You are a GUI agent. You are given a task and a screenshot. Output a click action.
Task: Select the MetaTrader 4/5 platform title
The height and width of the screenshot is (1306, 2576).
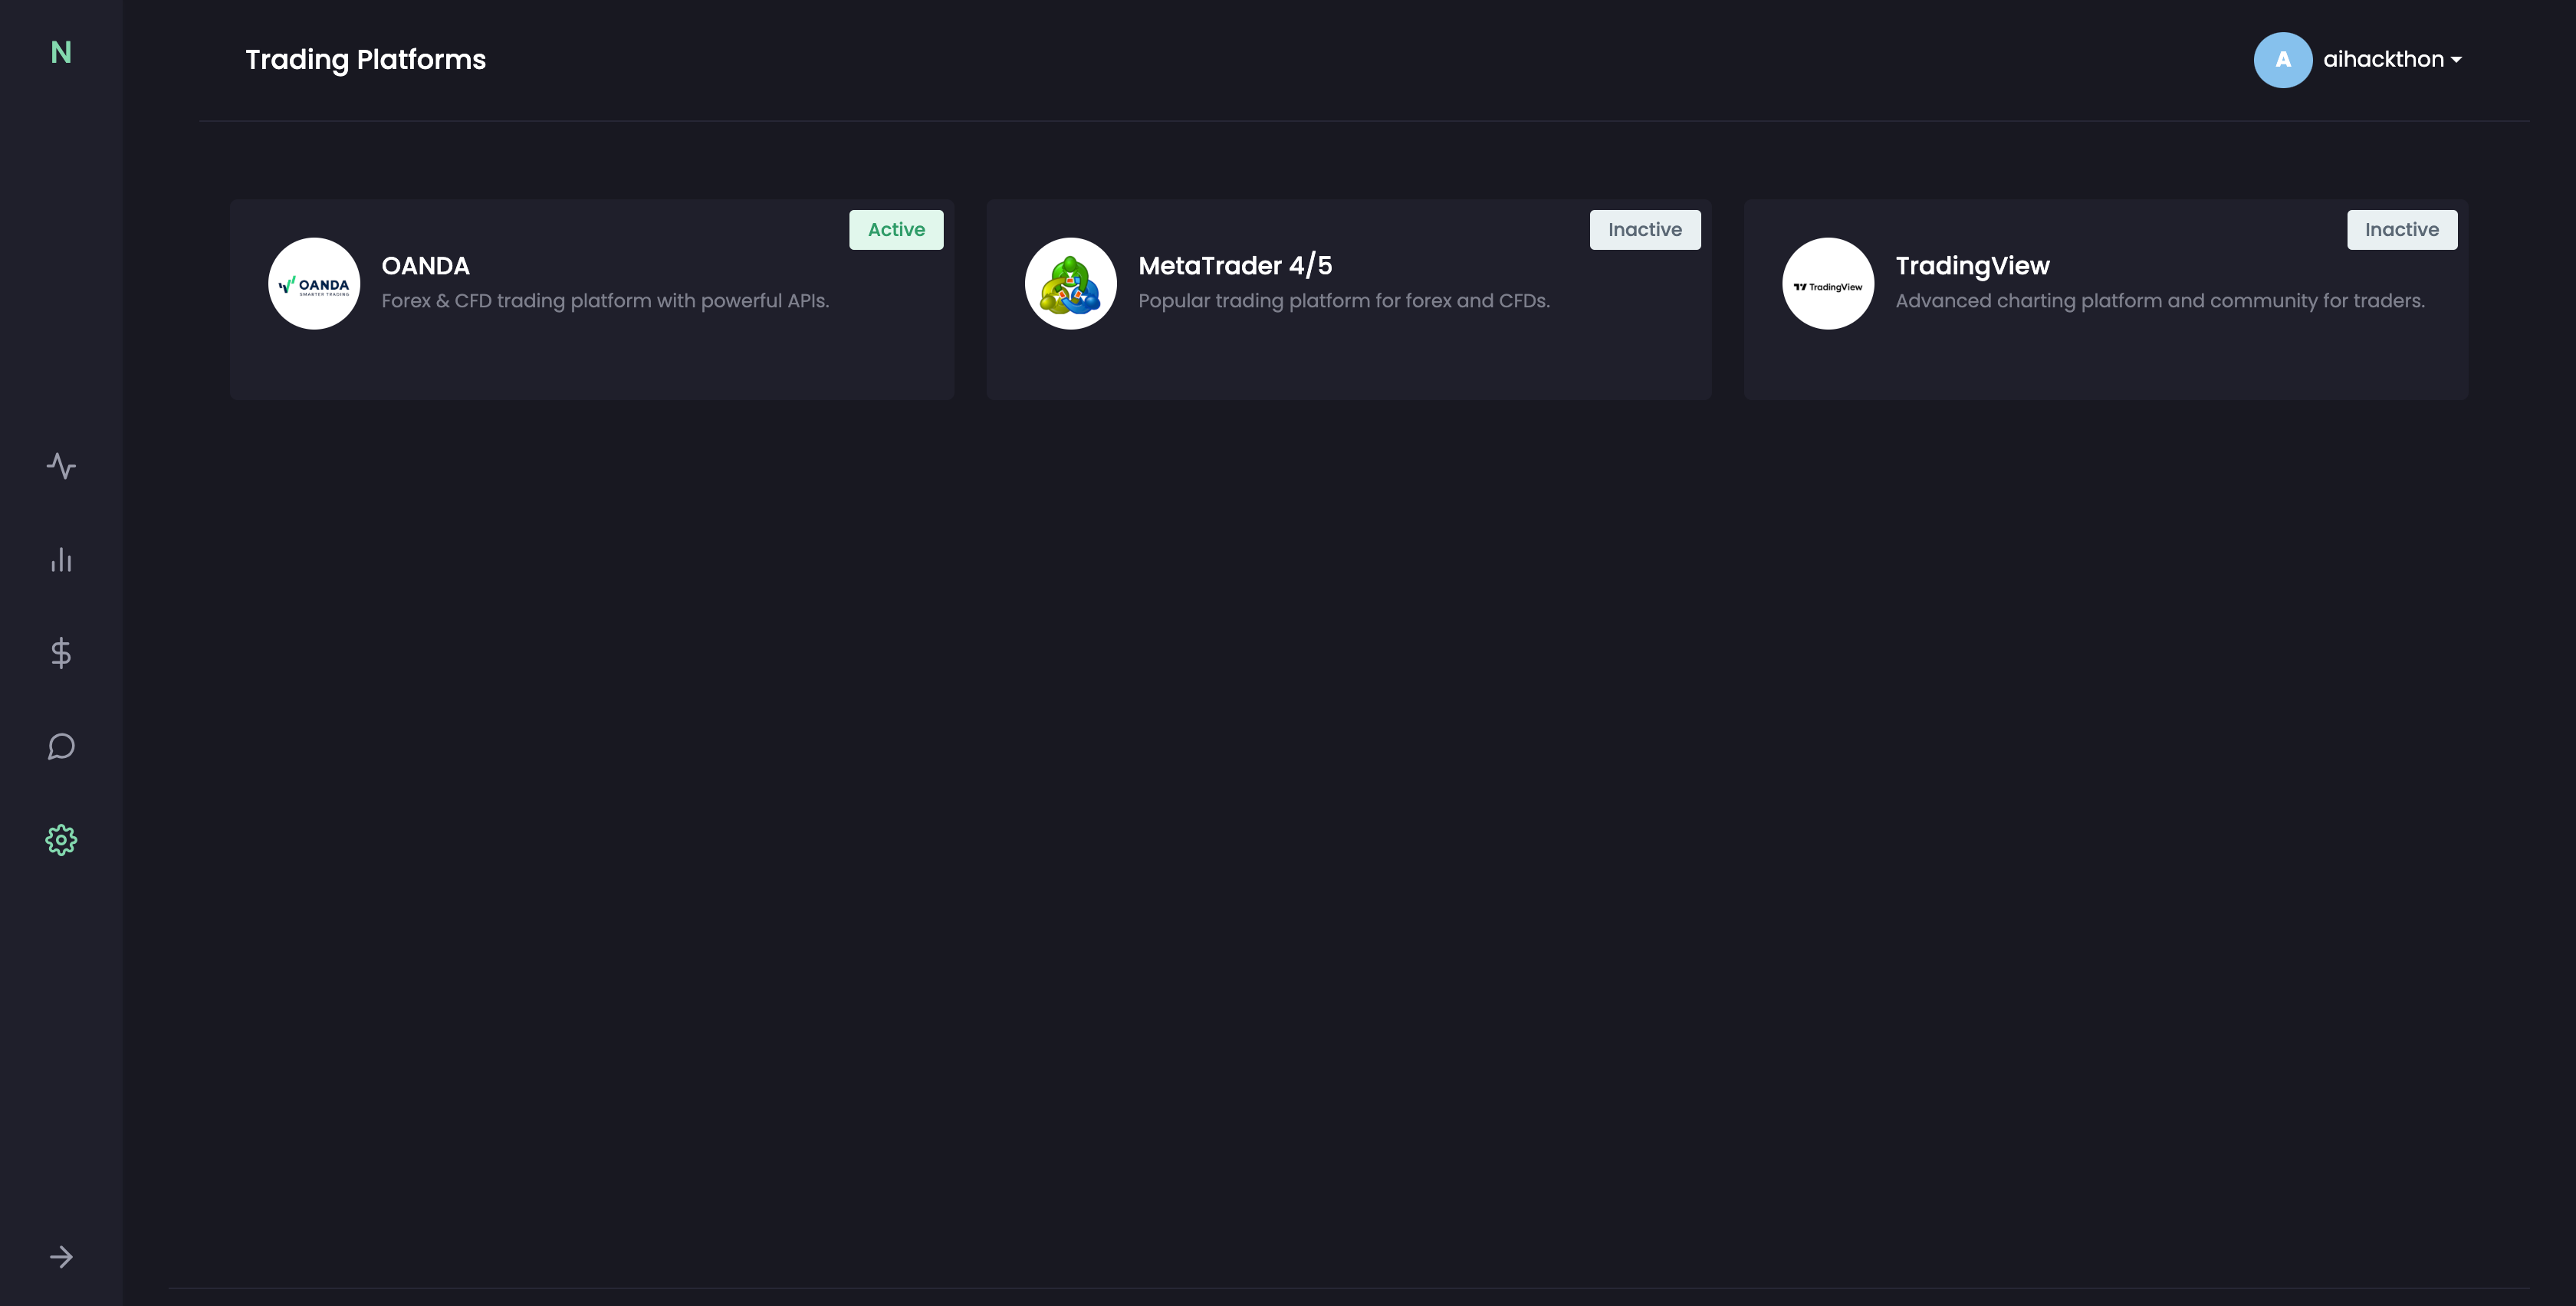(1234, 266)
